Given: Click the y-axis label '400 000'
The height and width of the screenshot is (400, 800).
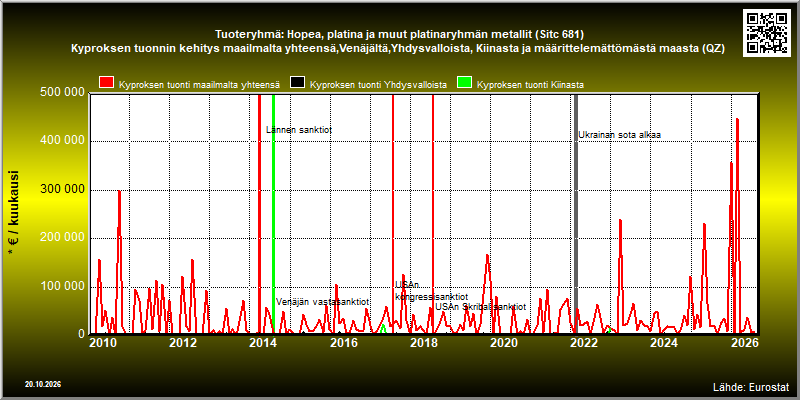Looking at the screenshot, I should pos(62,141).
